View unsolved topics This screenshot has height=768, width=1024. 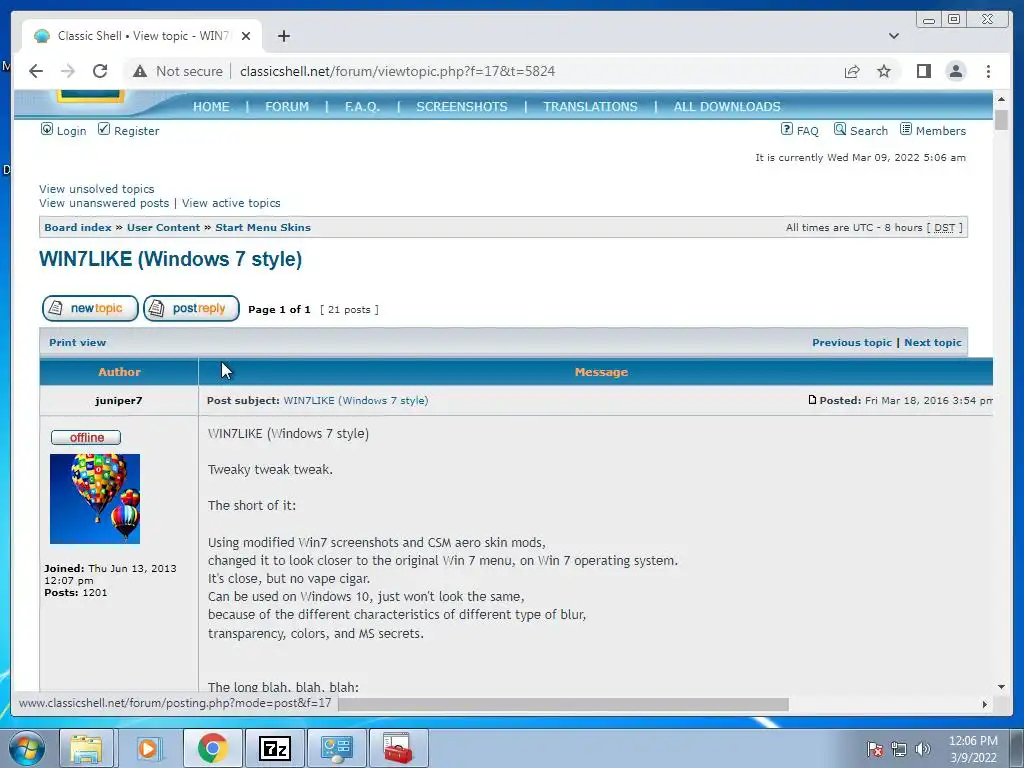97,189
